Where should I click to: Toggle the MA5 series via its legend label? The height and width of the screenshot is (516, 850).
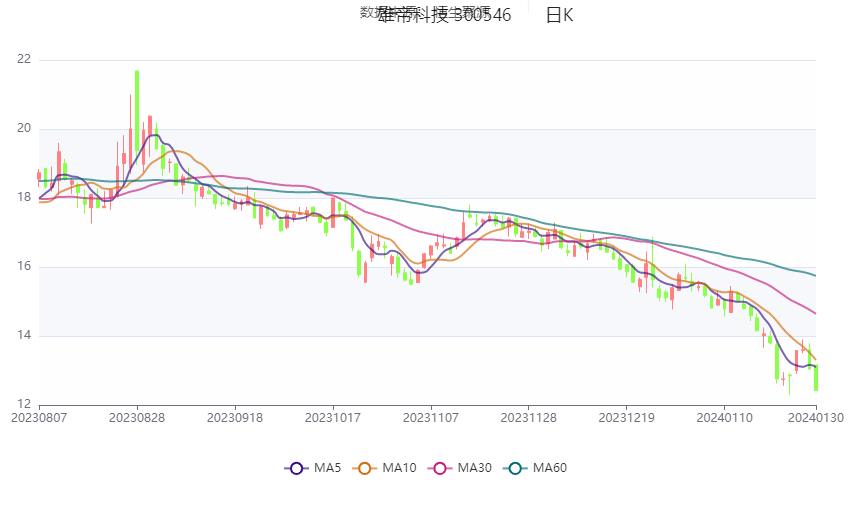pyautogui.click(x=327, y=468)
